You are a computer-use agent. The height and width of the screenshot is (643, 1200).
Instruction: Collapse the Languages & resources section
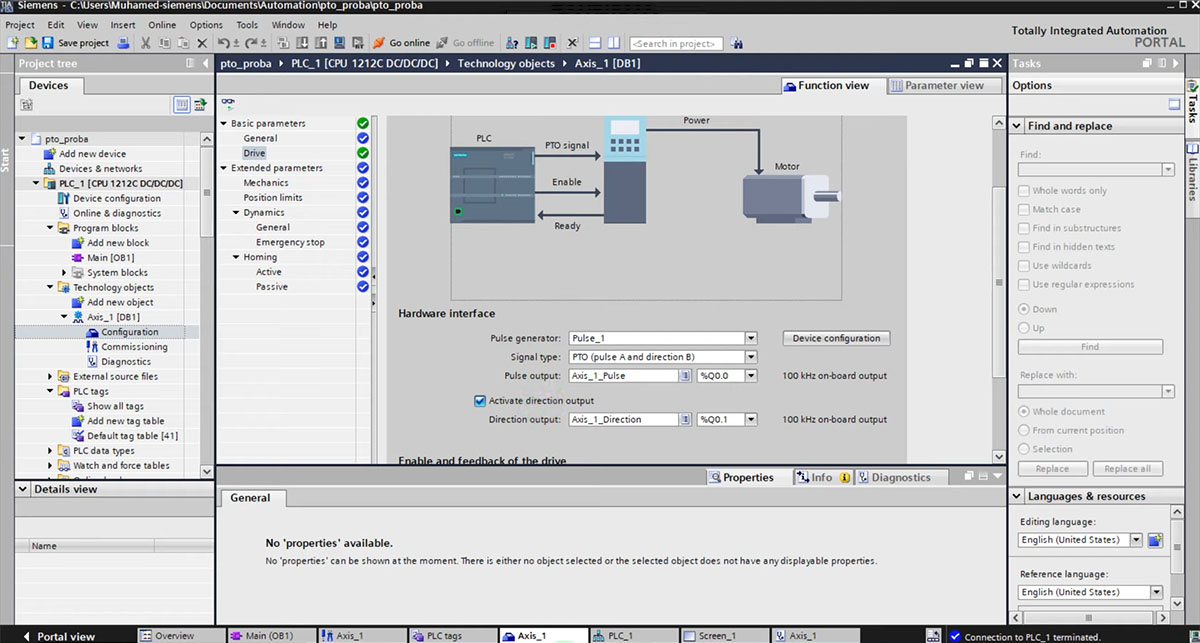1017,496
